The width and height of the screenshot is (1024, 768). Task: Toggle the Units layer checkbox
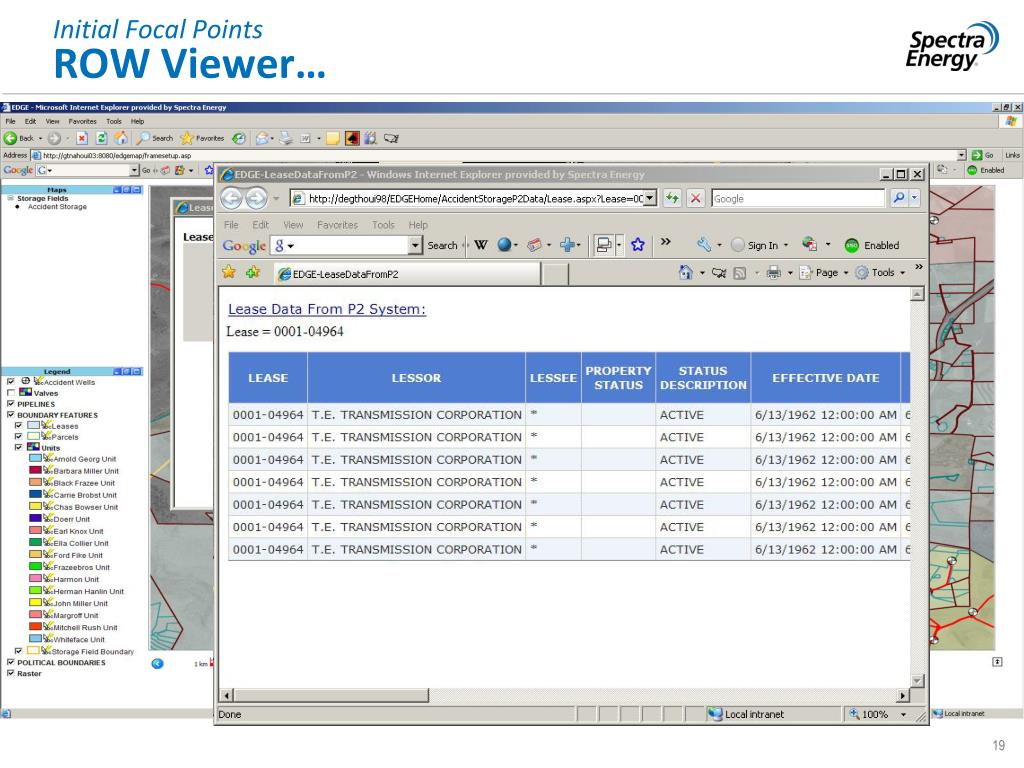tap(18, 447)
